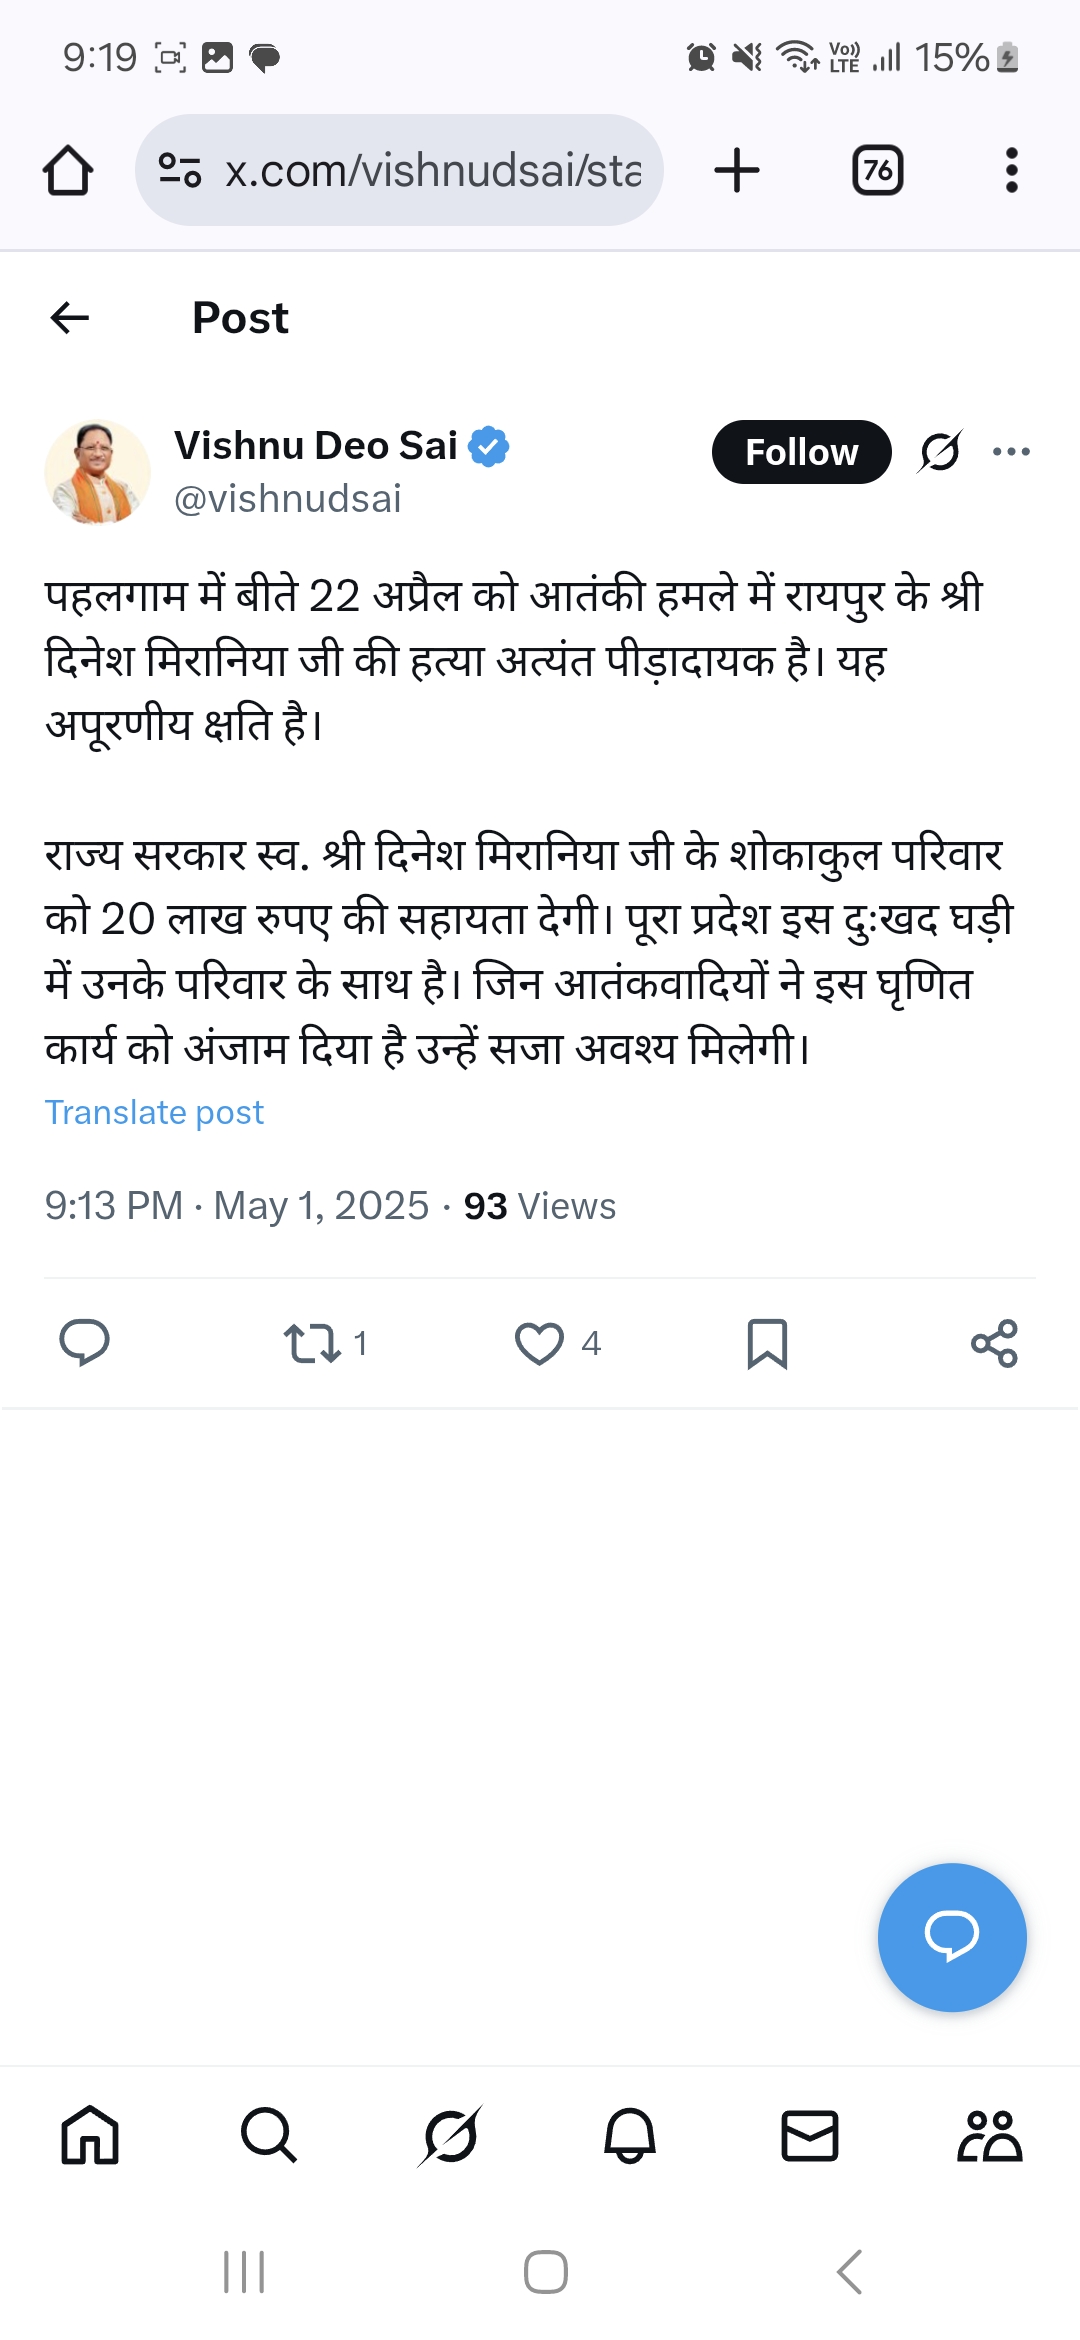Open Messages envelope in bottom navigation
The width and height of the screenshot is (1080, 2340).
click(809, 2136)
